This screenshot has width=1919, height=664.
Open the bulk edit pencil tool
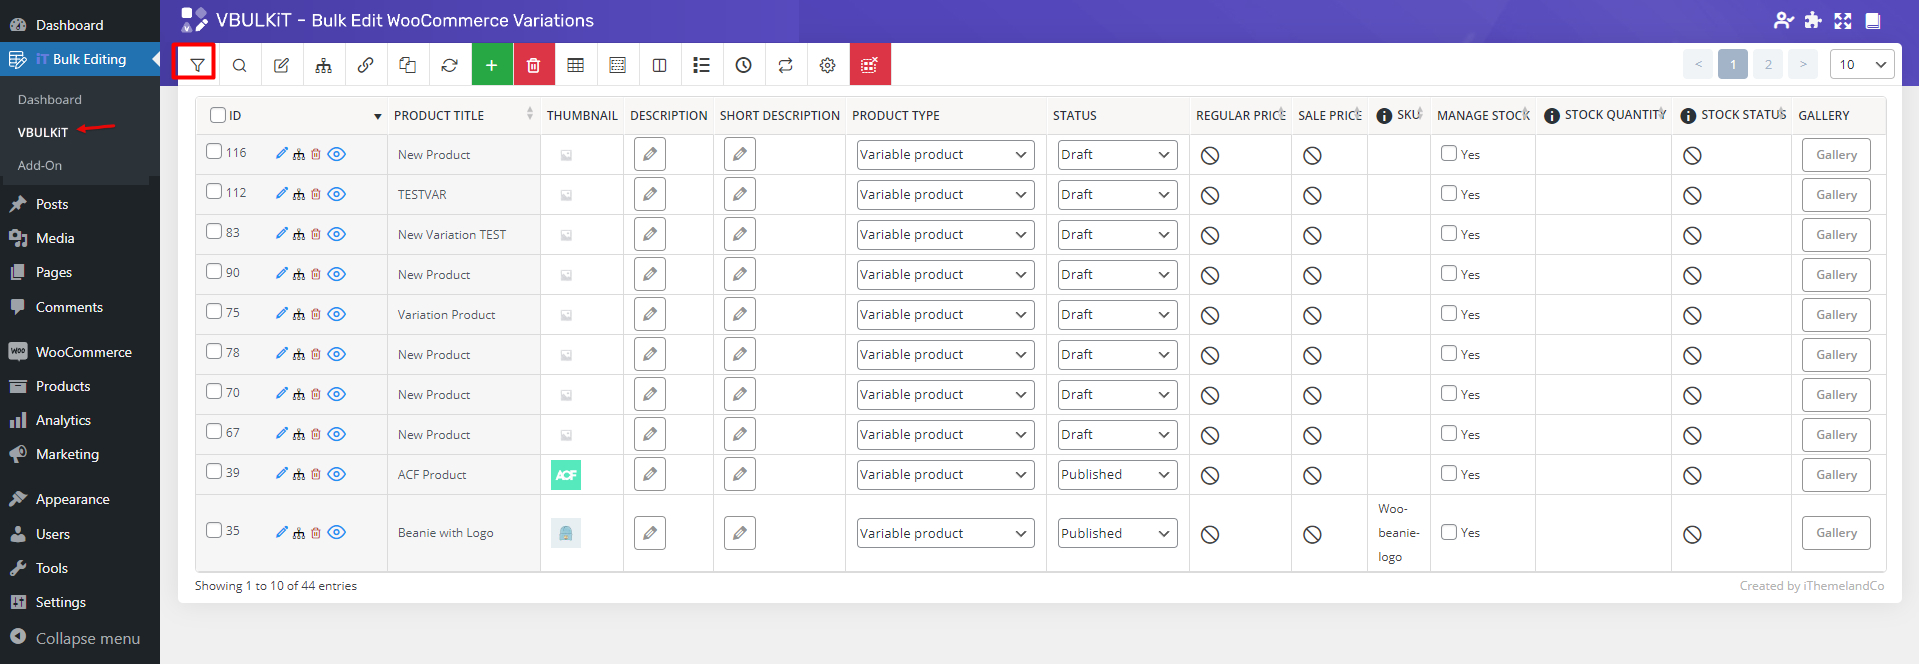pos(282,65)
